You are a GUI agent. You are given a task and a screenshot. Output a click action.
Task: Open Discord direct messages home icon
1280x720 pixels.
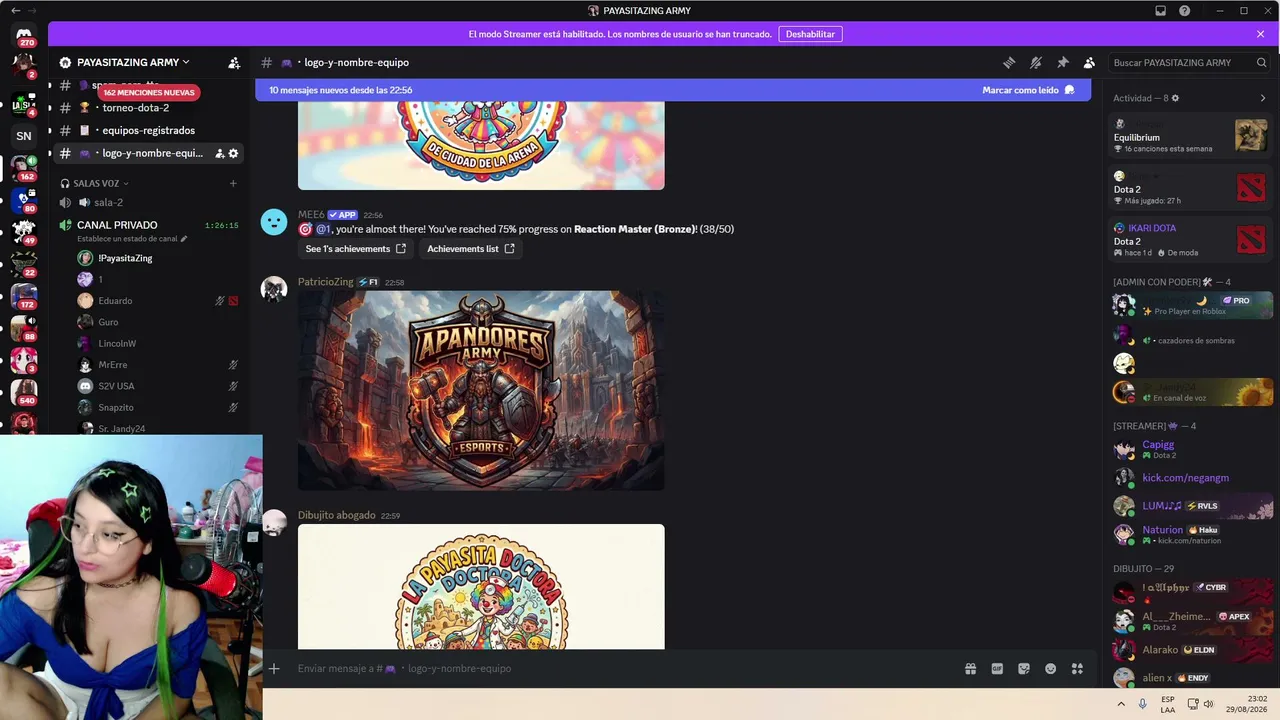[24, 36]
